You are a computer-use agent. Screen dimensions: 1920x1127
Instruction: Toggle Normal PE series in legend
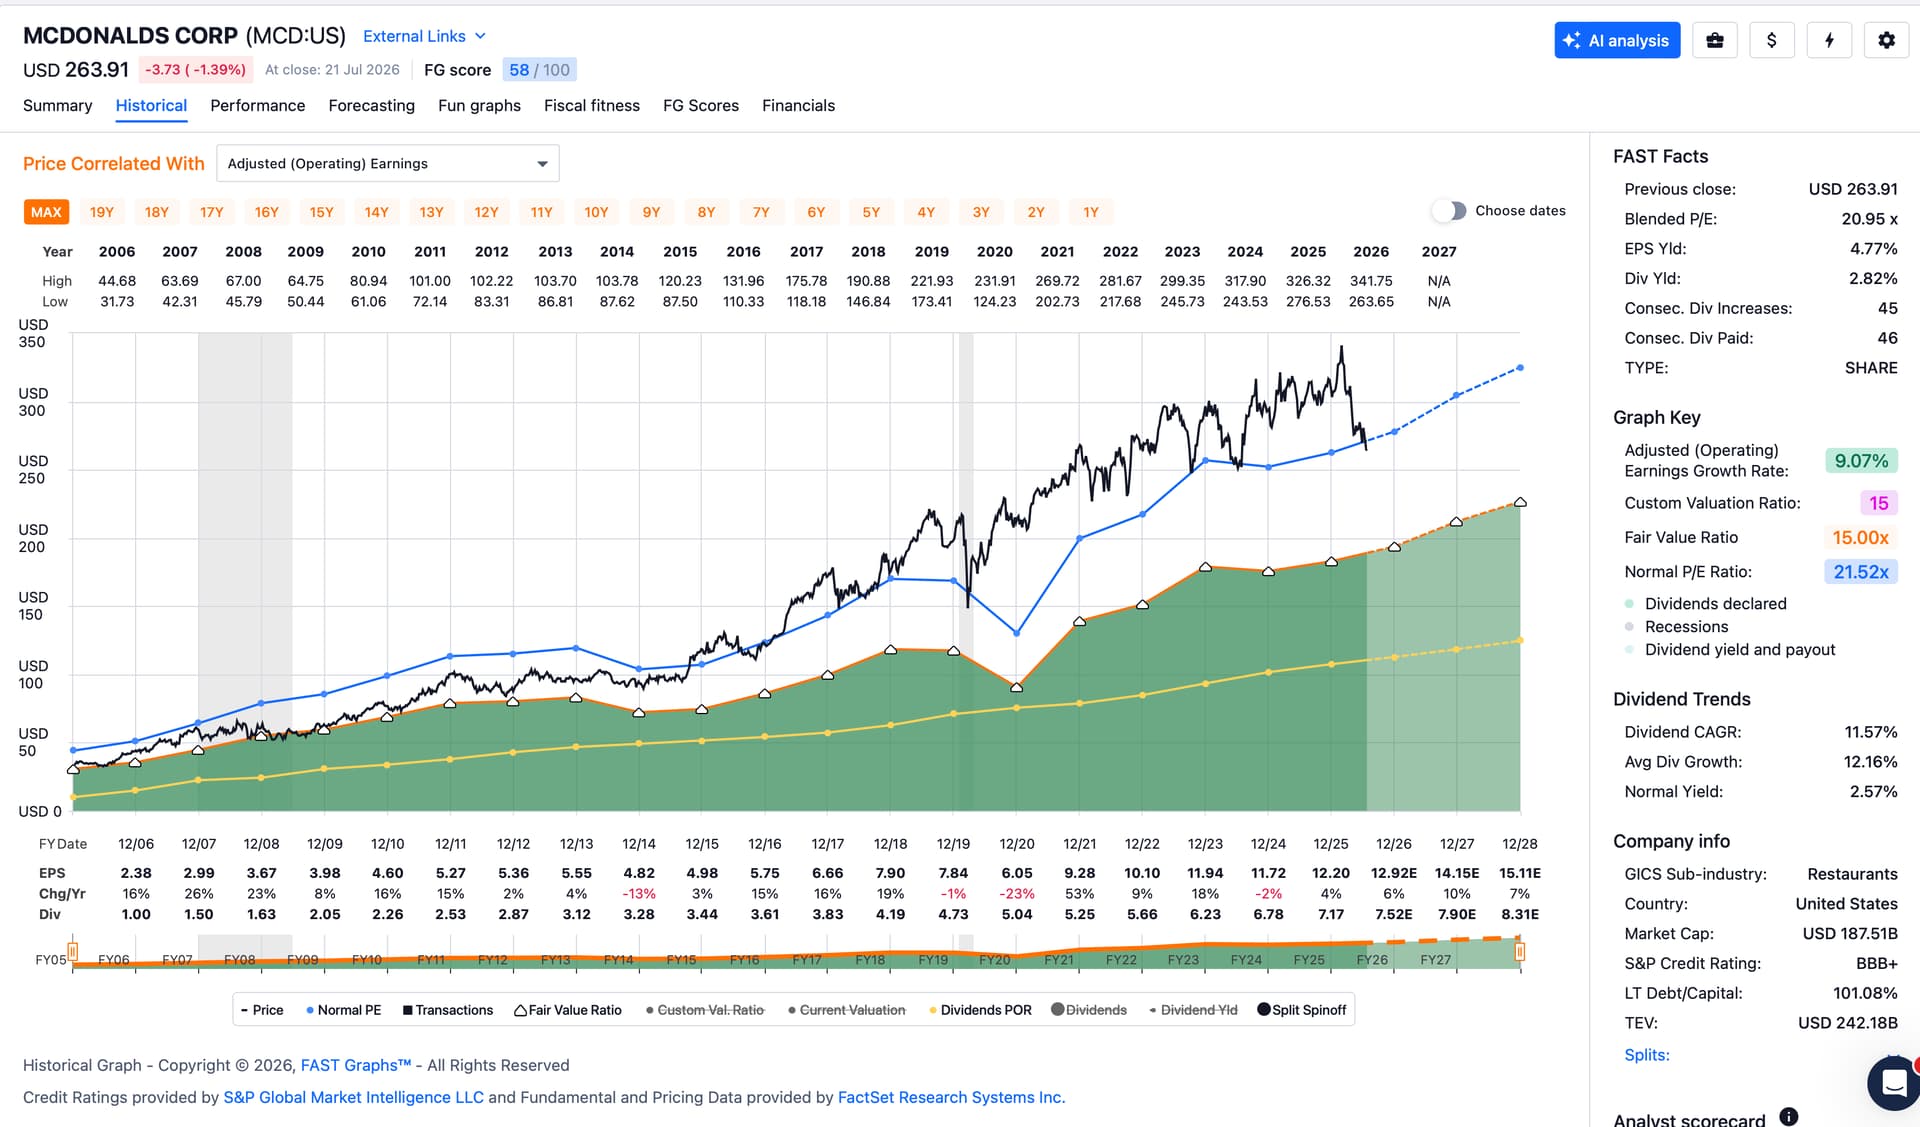[x=344, y=1010]
